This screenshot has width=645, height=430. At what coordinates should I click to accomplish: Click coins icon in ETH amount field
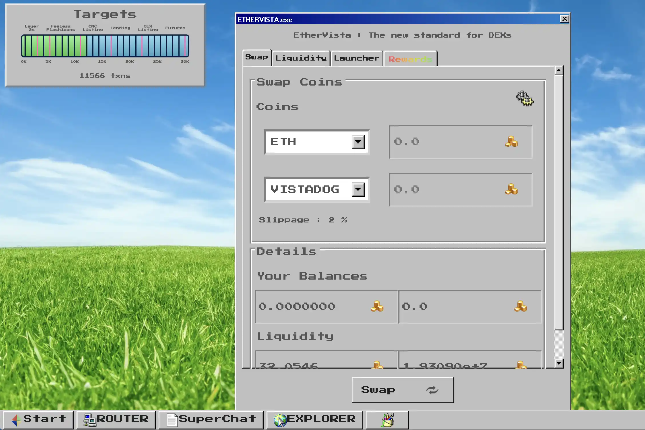[511, 142]
